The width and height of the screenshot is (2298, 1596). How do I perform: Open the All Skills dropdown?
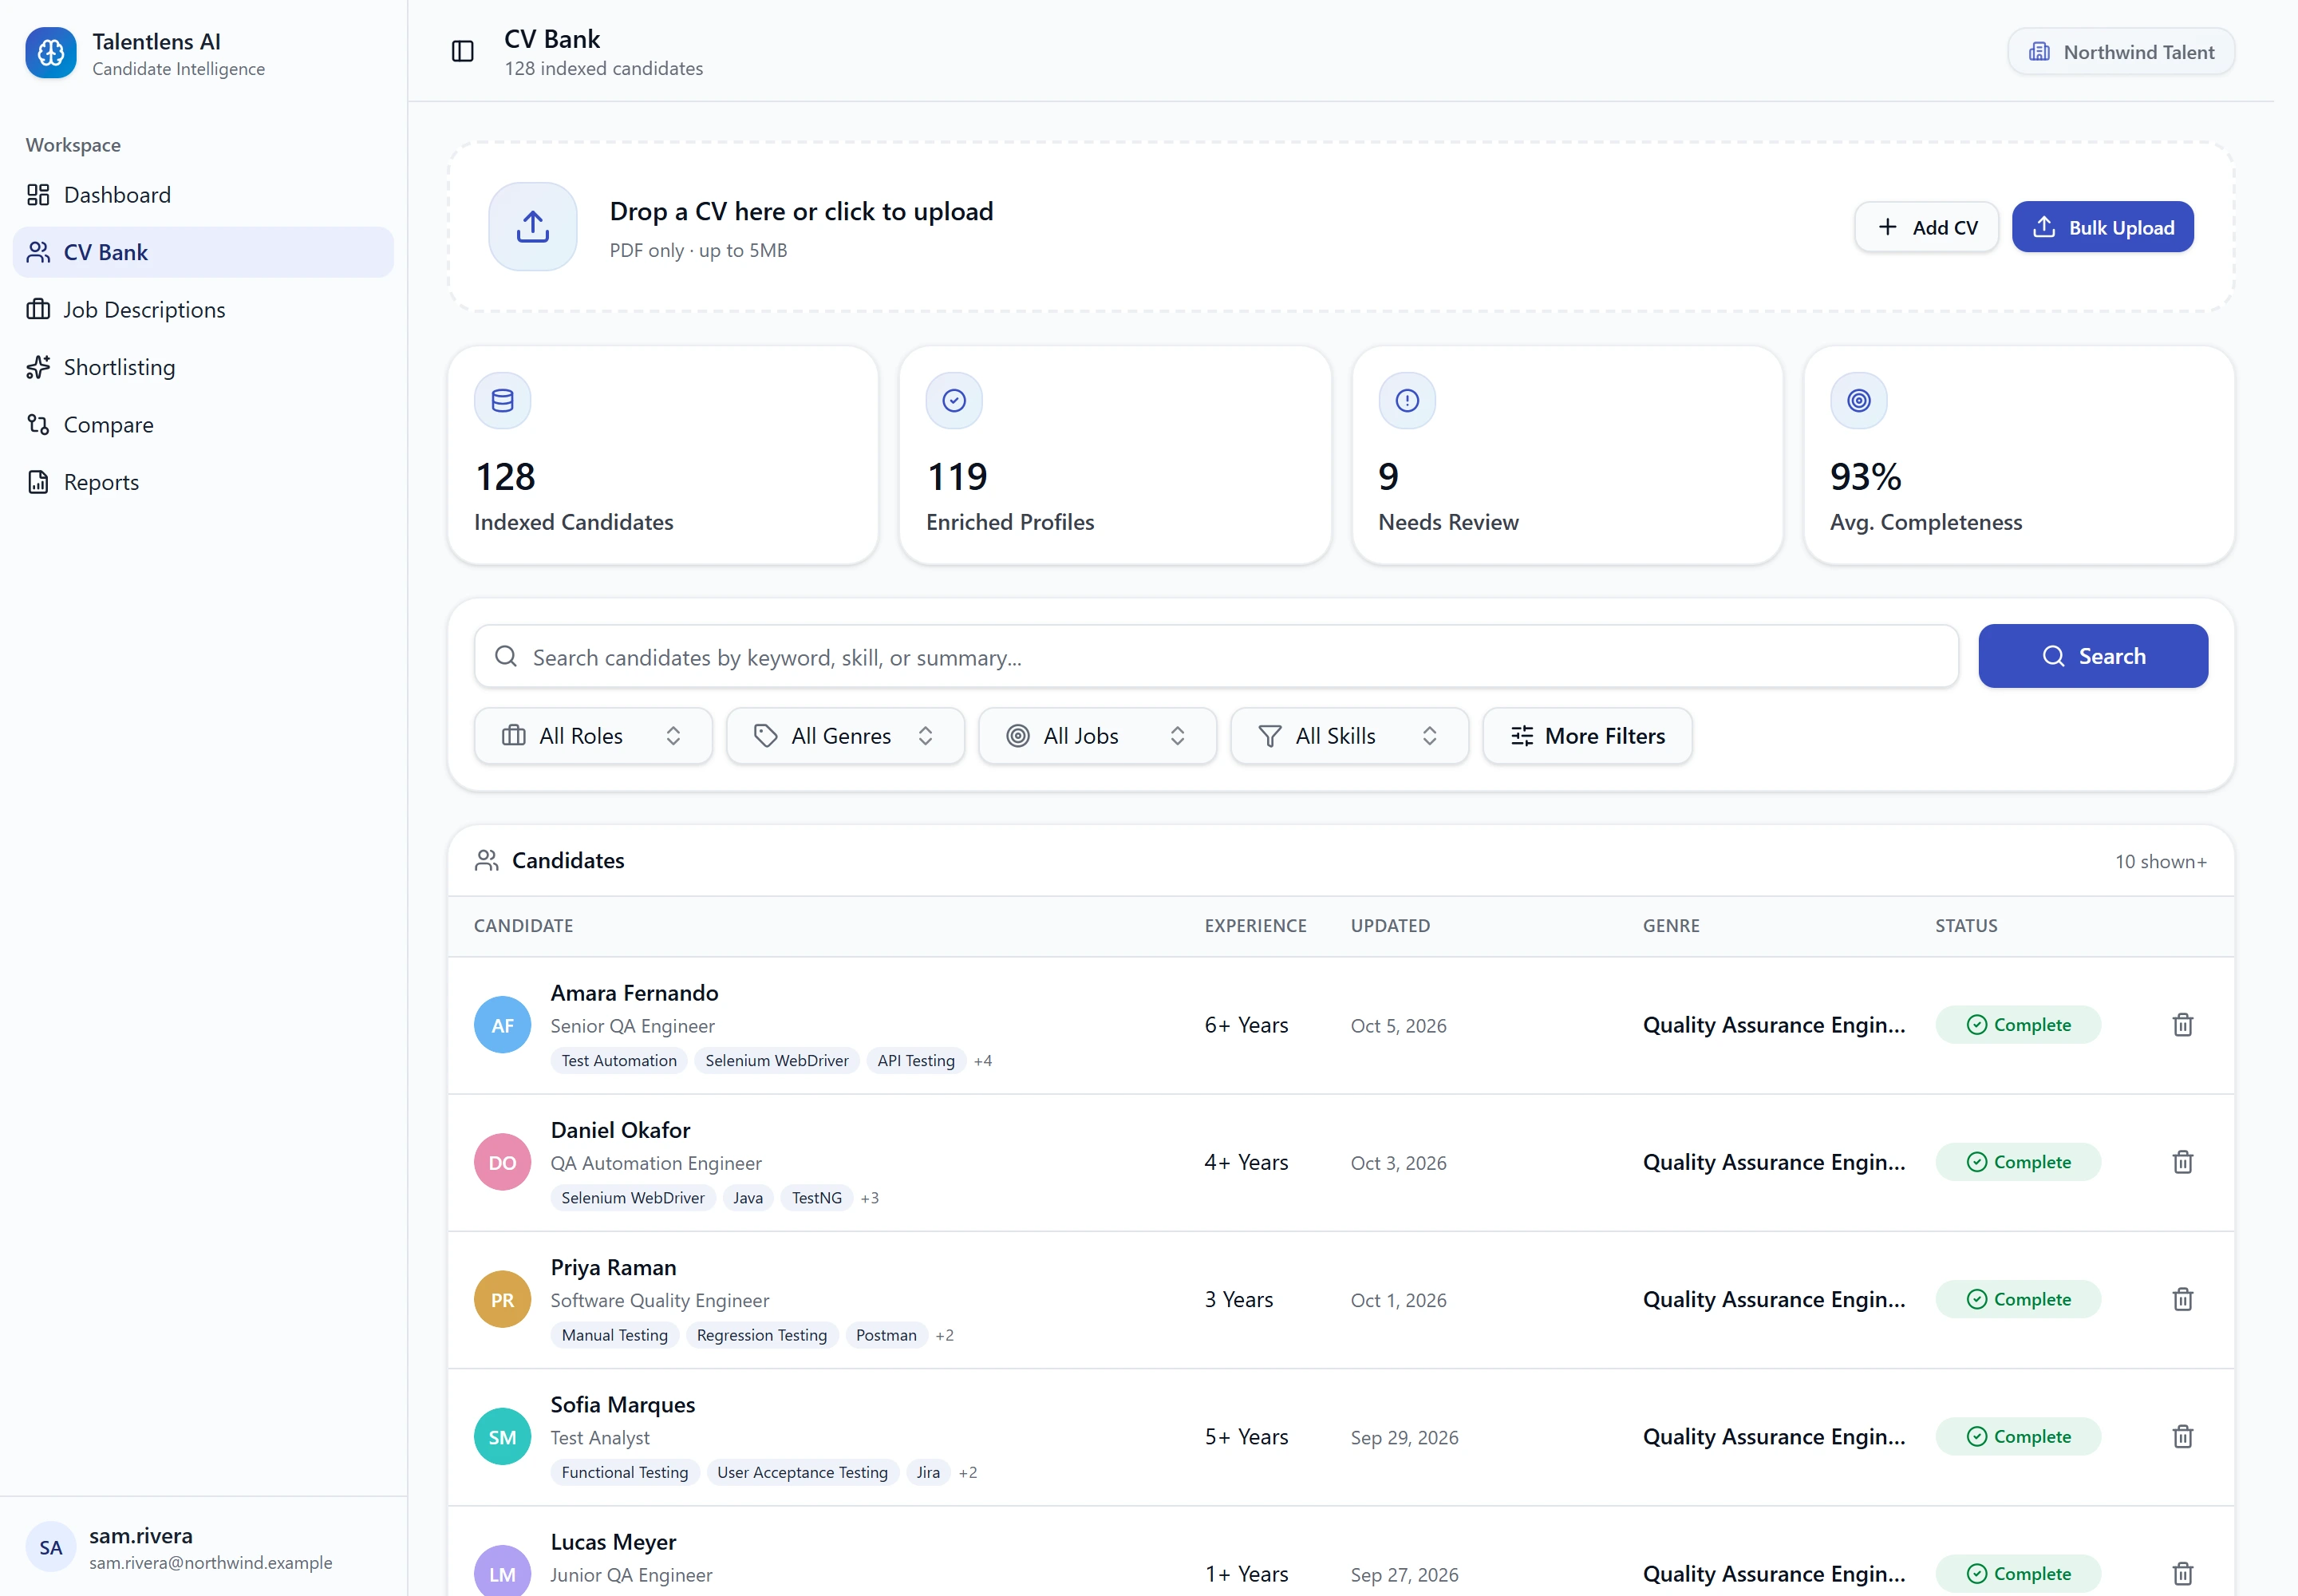tap(1349, 736)
